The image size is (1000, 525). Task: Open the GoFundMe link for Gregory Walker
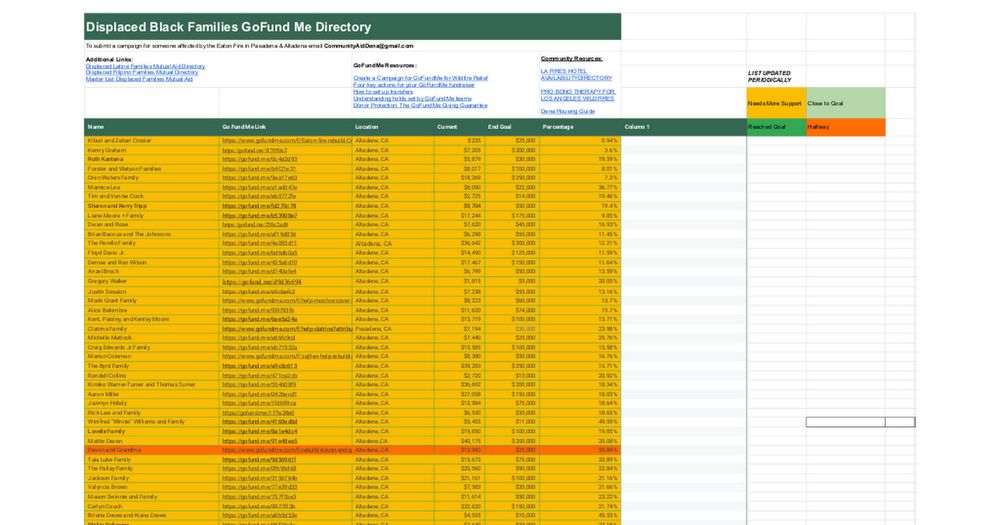(x=261, y=281)
